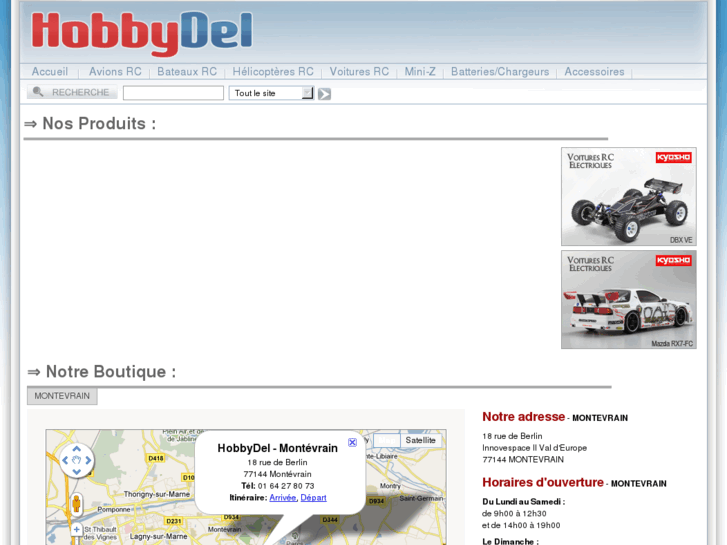Click the Nos Produits heading

(90, 124)
